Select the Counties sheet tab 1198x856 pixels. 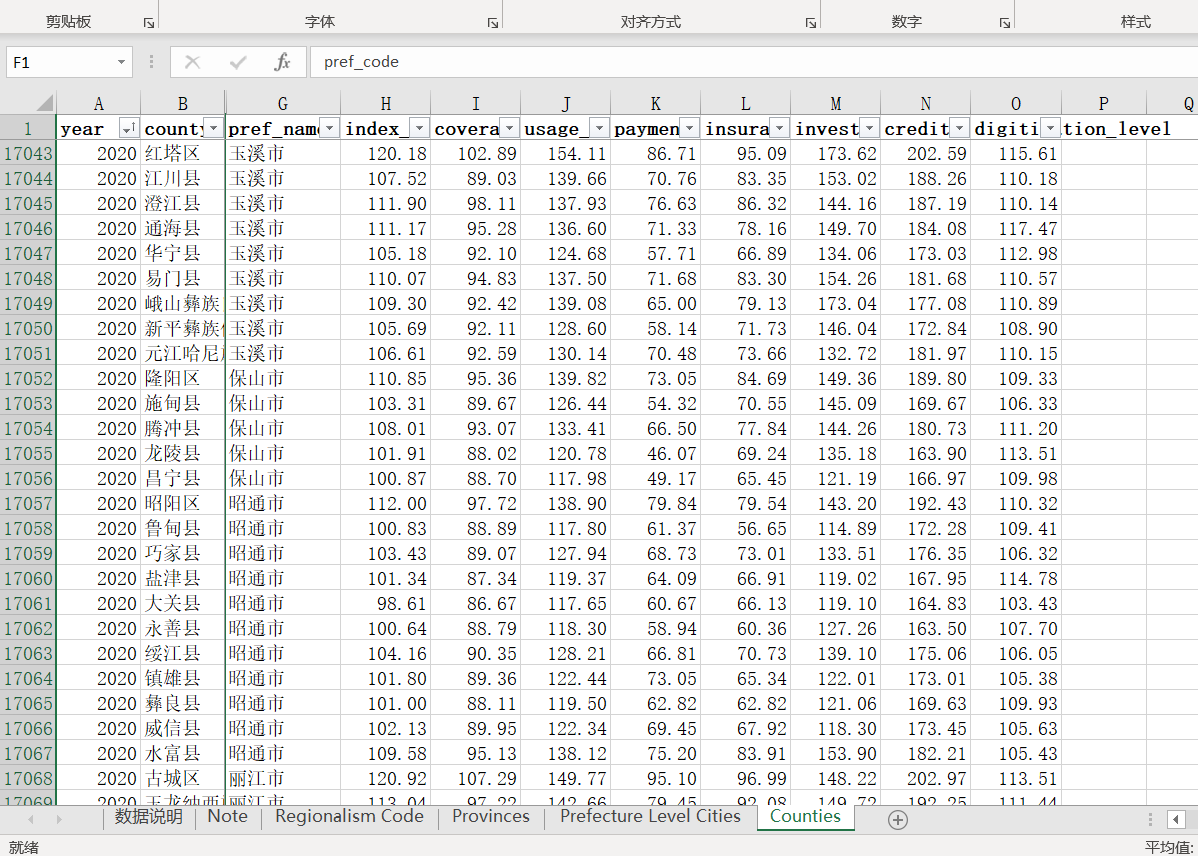pyautogui.click(x=805, y=816)
